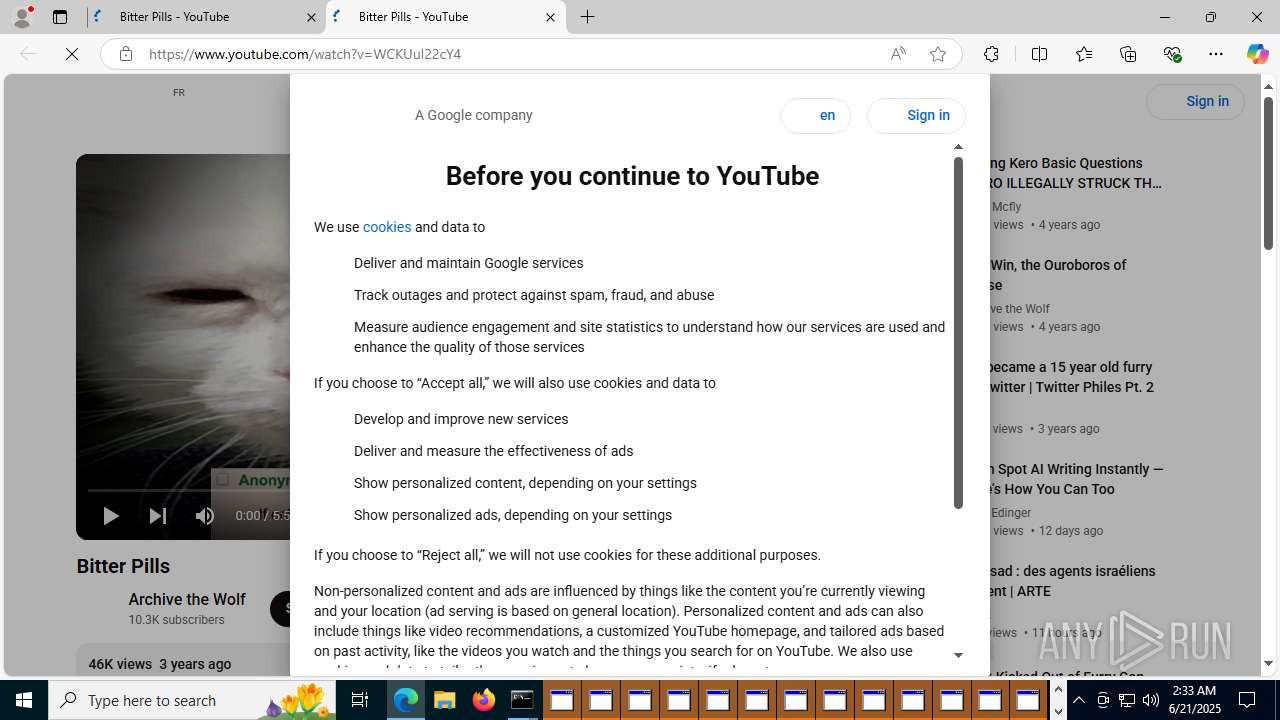This screenshot has width=1280, height=720.
Task: Change consent dialog language en
Action: 816,116
